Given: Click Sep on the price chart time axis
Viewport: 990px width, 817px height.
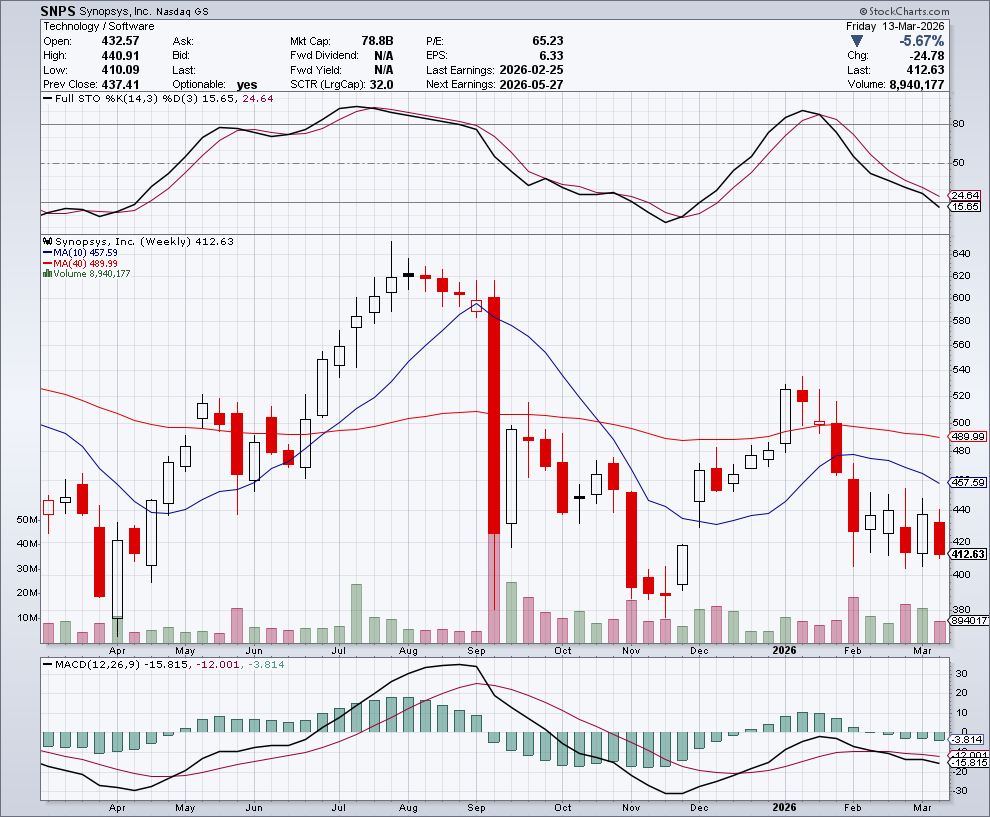Looking at the screenshot, I should [476, 650].
